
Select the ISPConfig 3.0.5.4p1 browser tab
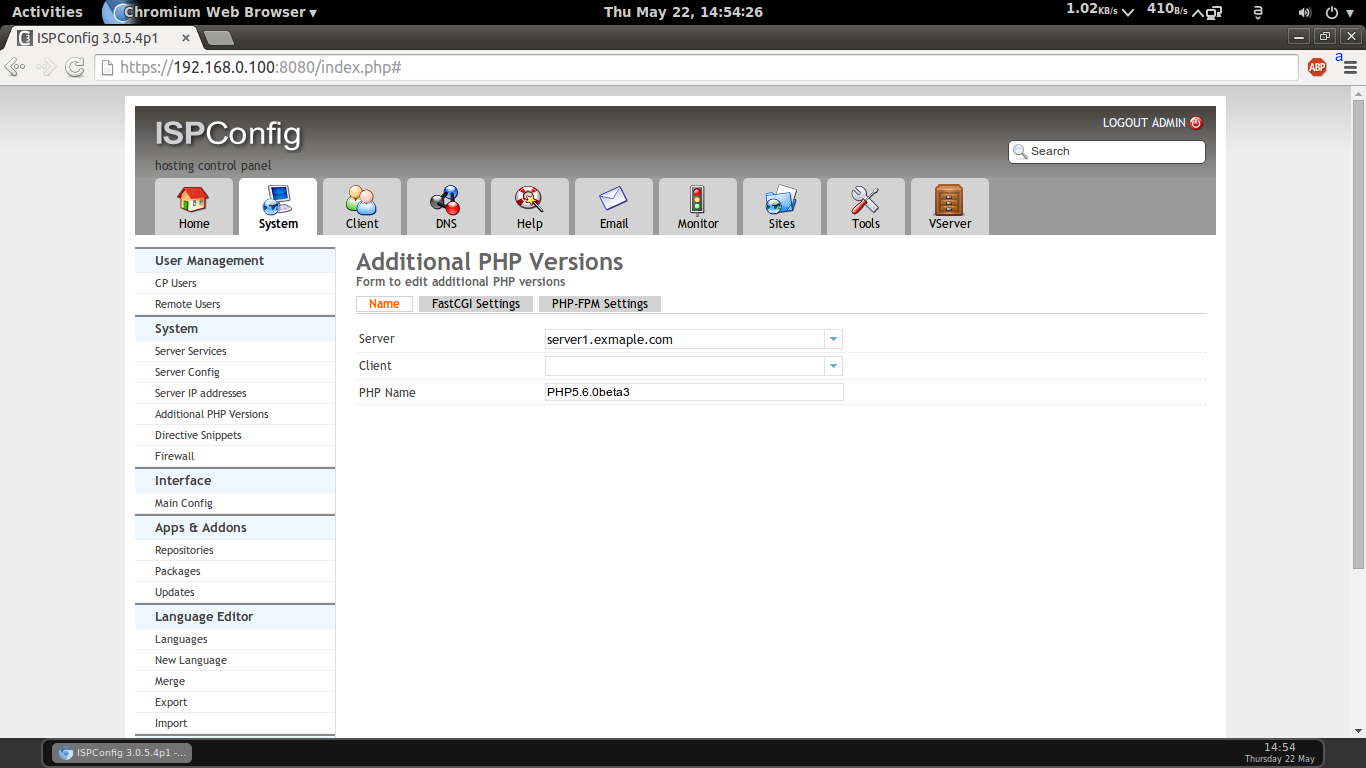click(x=105, y=38)
